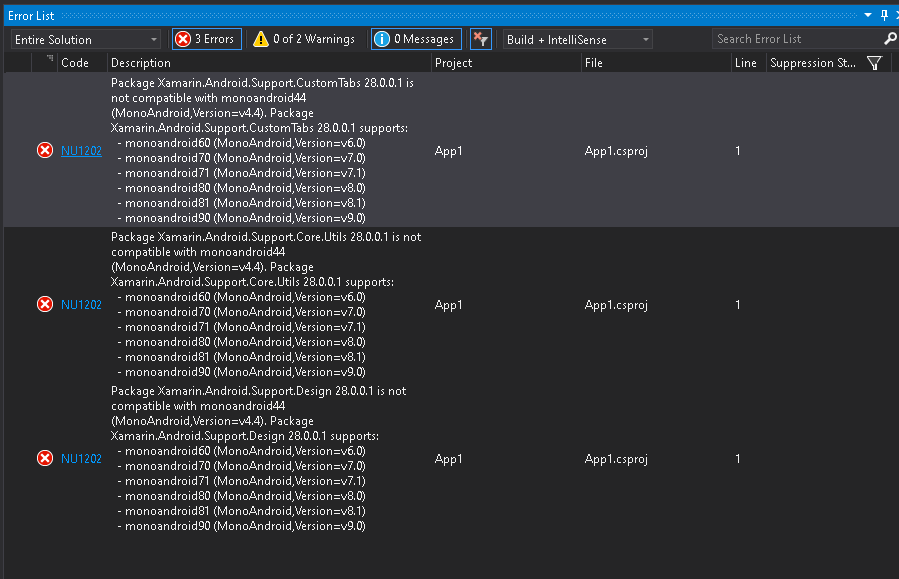Select the Core.Utils 28.0.0.1 error description

(x=266, y=304)
